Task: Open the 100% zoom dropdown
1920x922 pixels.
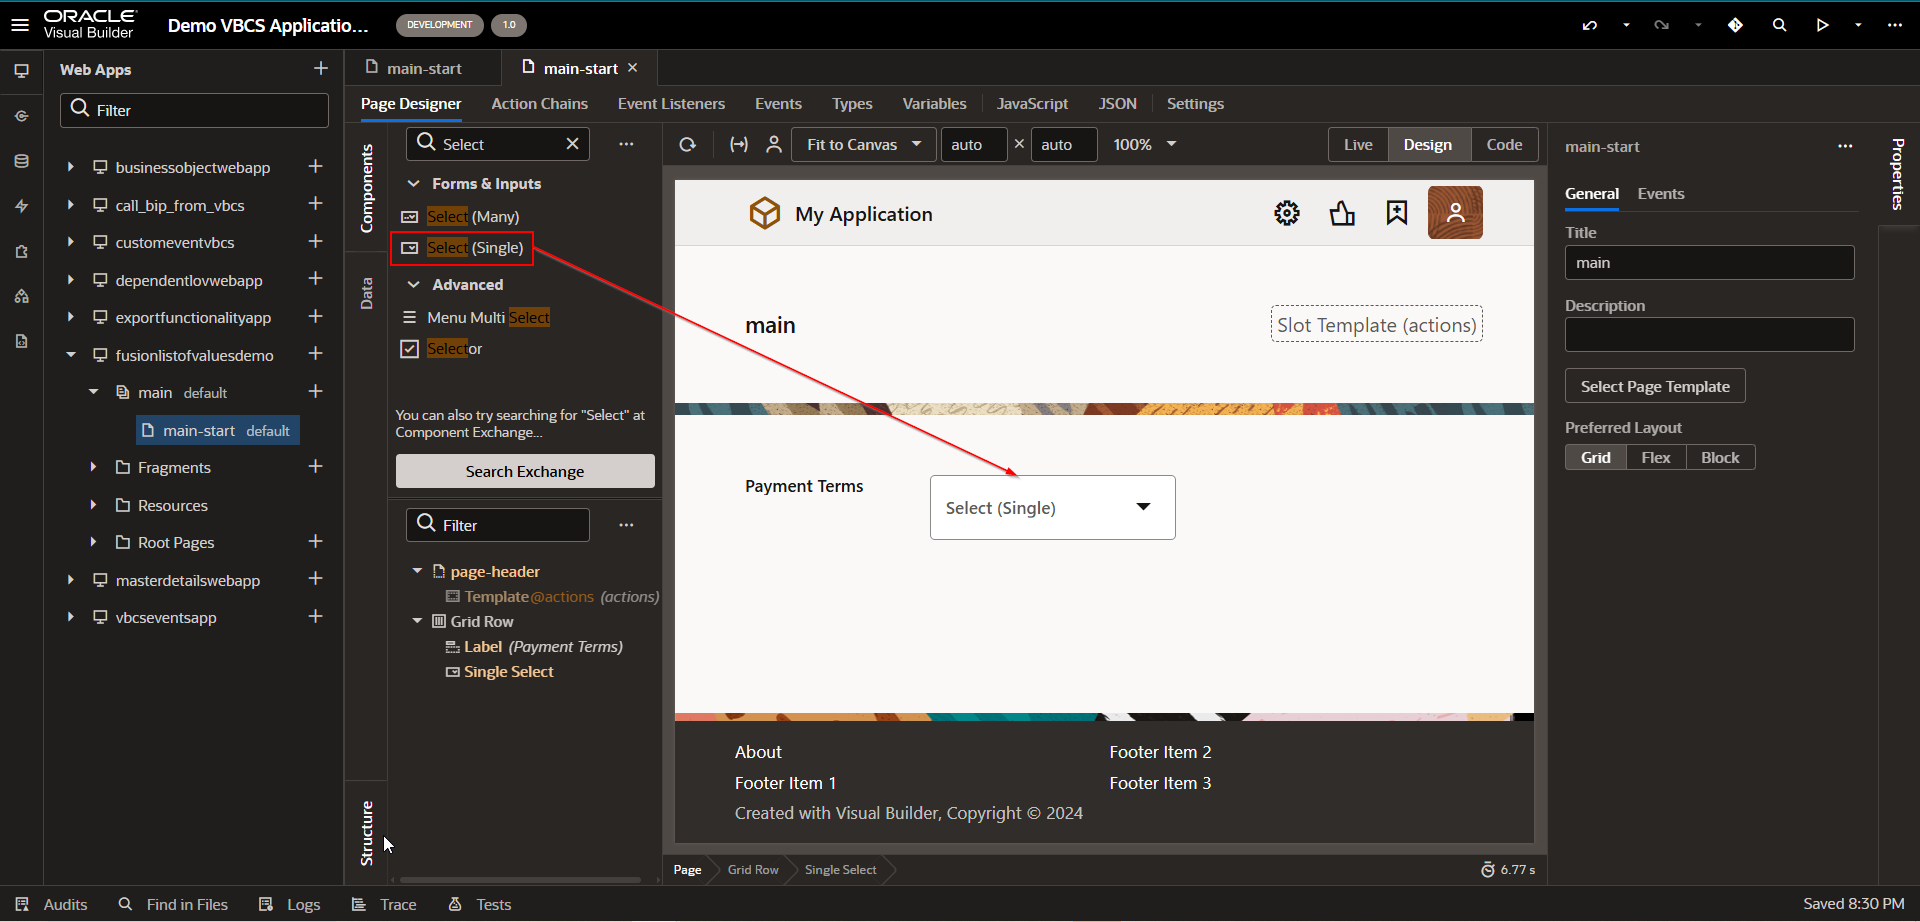Action: [x=1145, y=145]
